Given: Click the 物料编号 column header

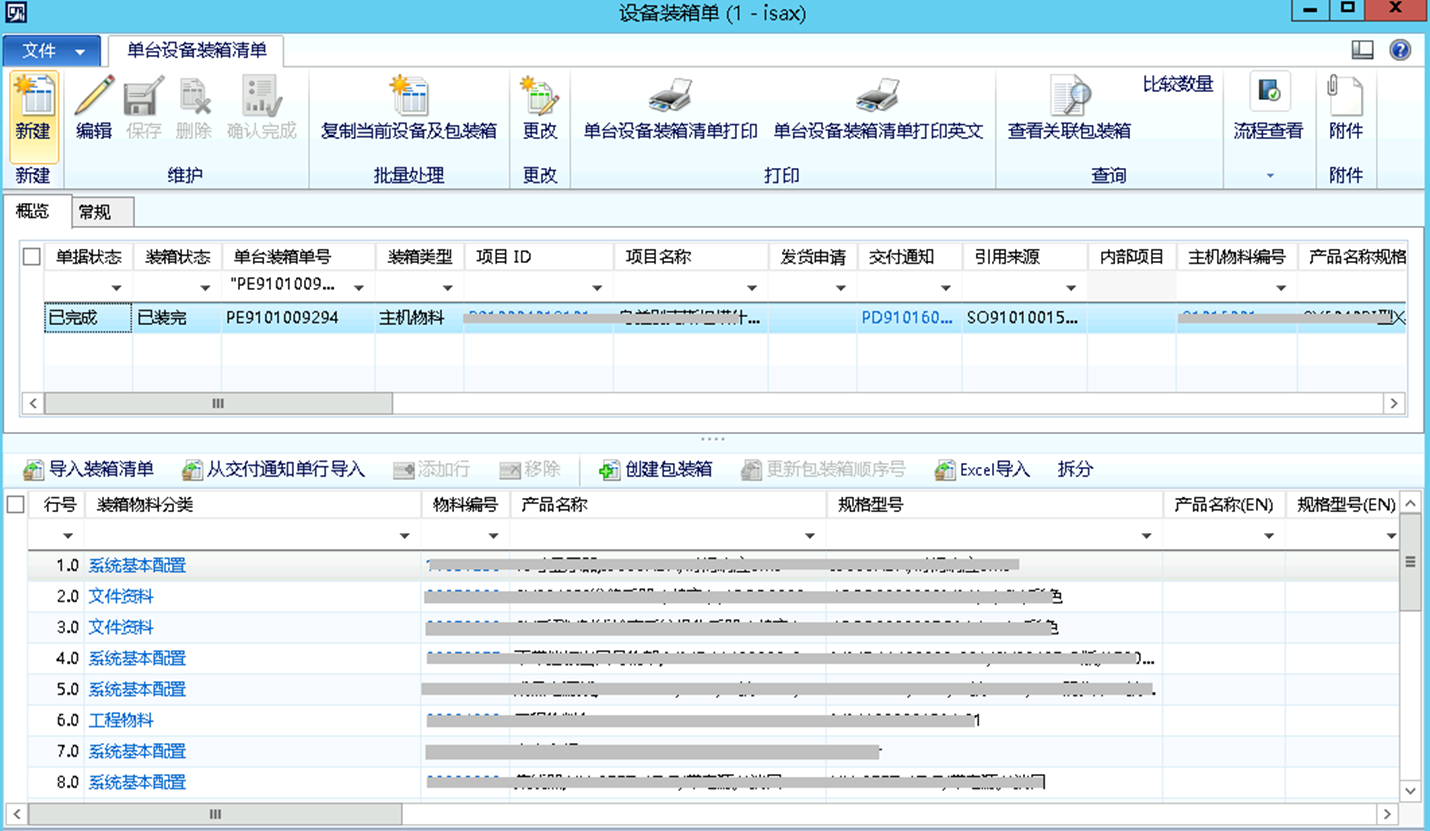Looking at the screenshot, I should click(x=465, y=505).
